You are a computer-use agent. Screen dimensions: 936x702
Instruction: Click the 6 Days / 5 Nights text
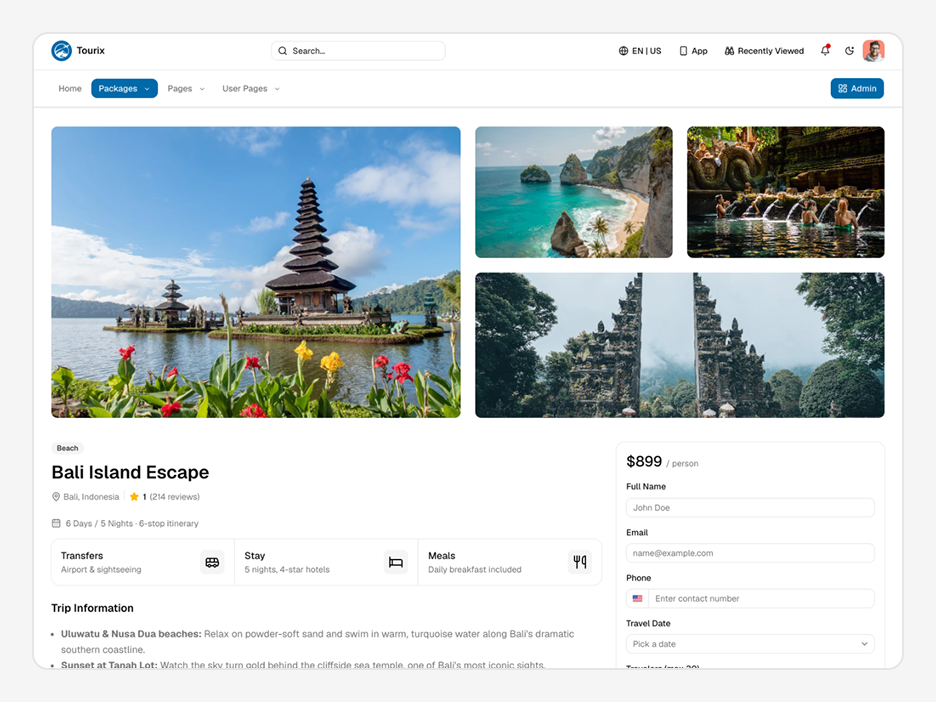click(99, 524)
